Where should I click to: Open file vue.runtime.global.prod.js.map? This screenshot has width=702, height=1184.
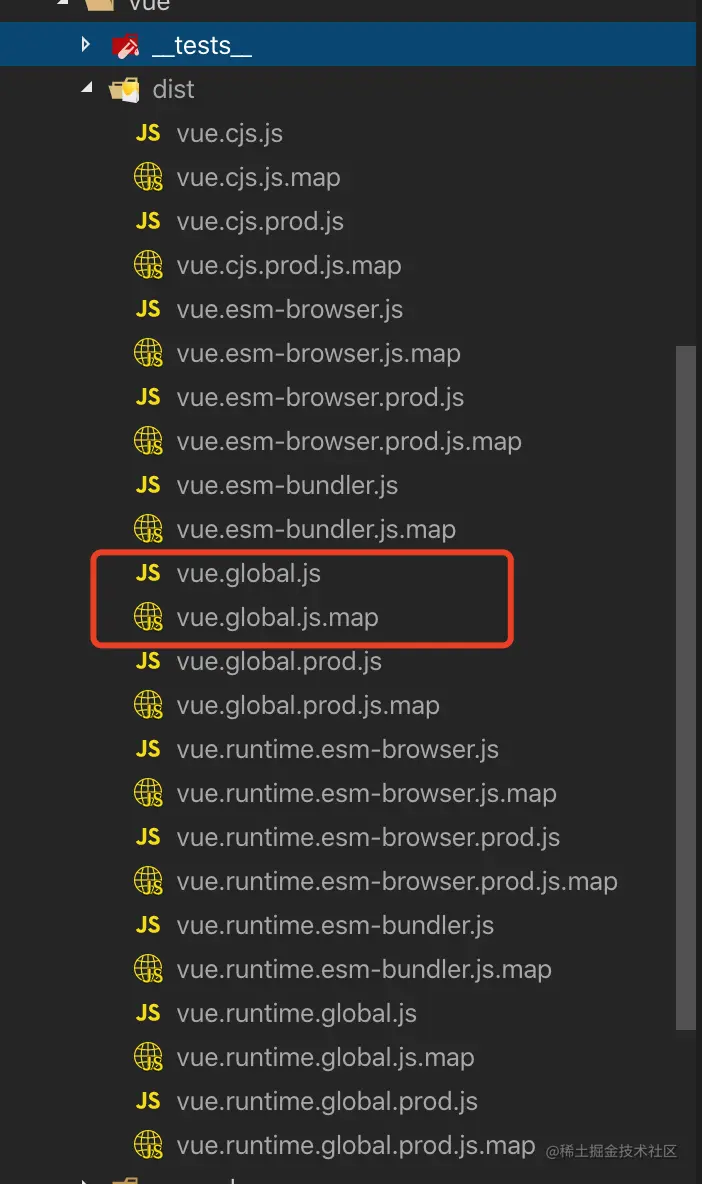point(356,1145)
